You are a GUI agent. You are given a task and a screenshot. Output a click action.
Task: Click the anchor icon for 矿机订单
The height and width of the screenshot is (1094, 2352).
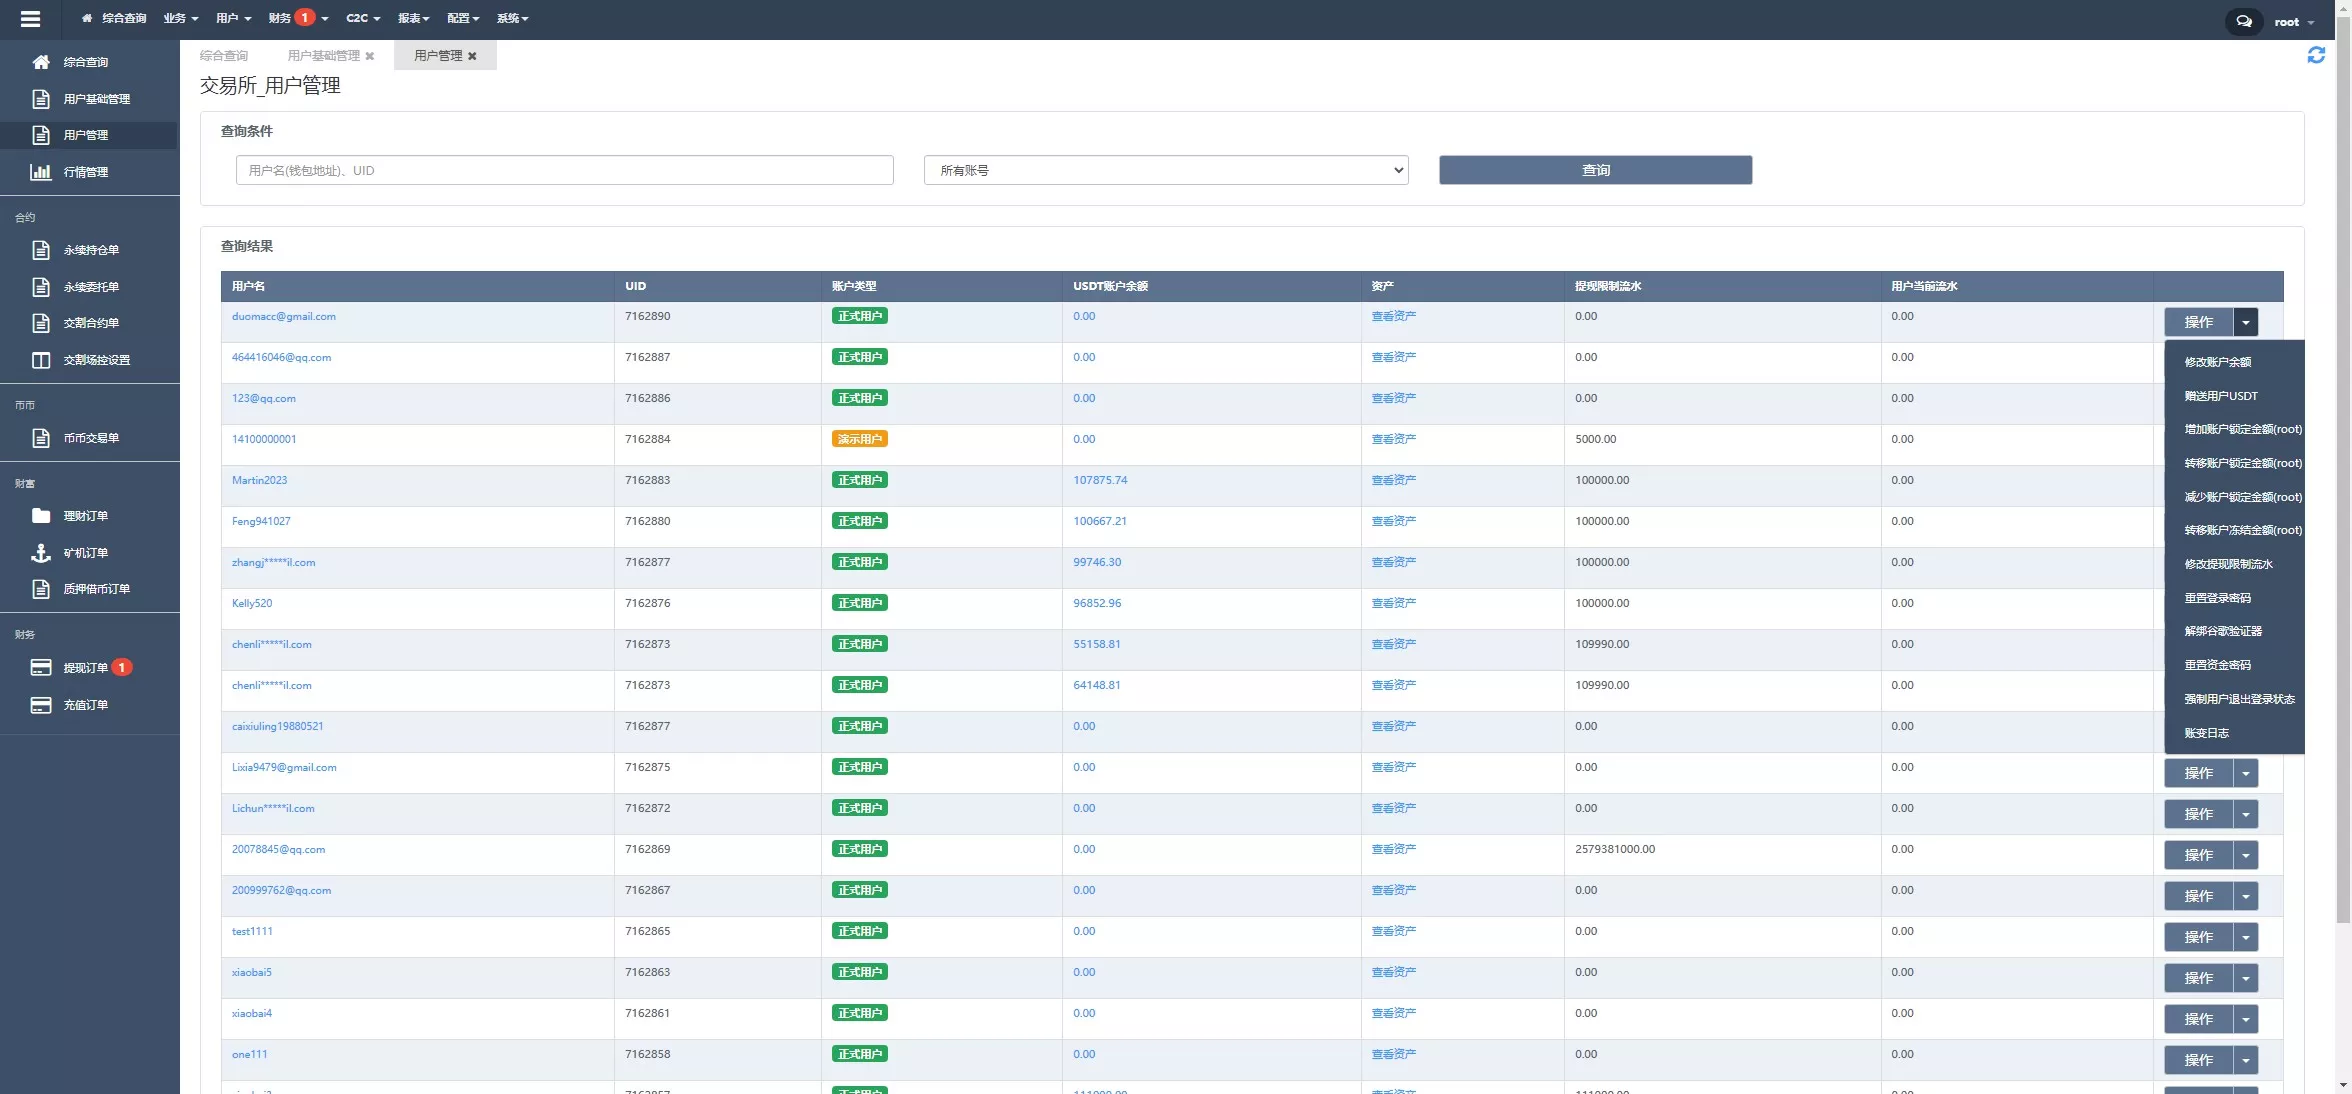[x=41, y=553]
